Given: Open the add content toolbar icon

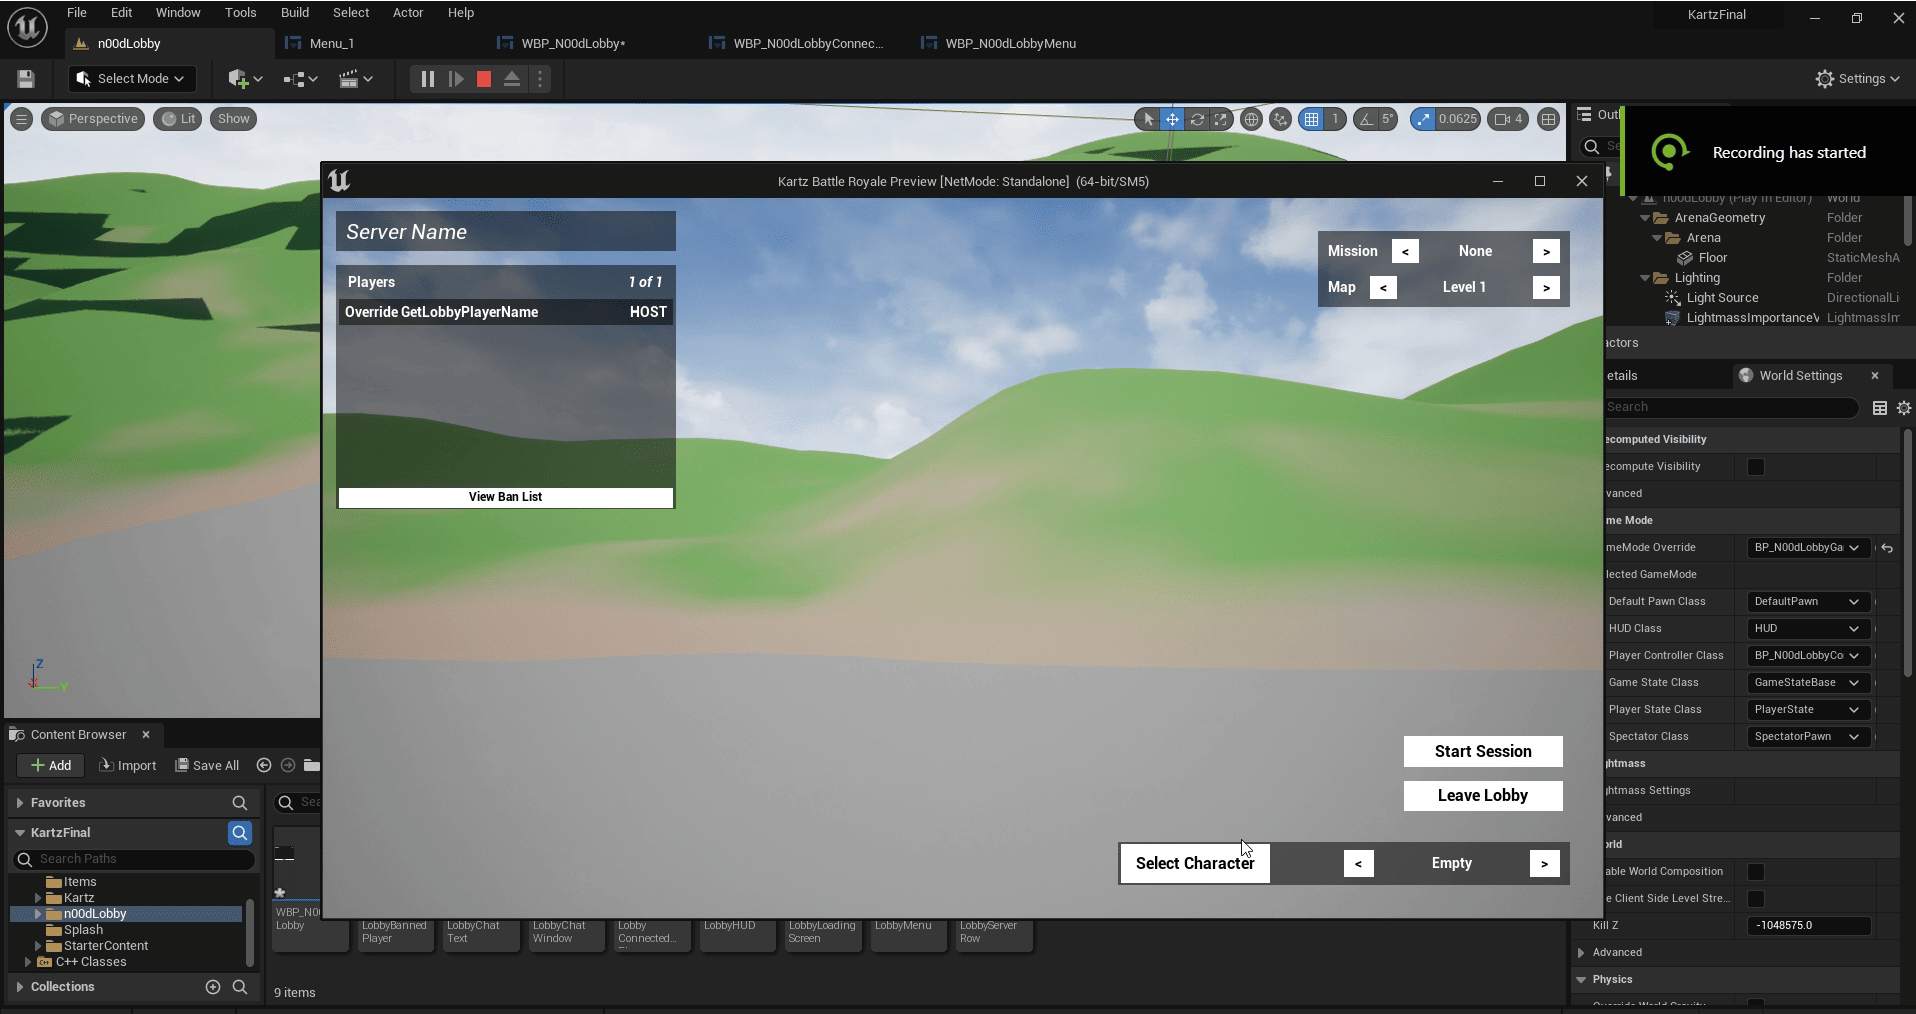Looking at the screenshot, I should click(x=245, y=79).
